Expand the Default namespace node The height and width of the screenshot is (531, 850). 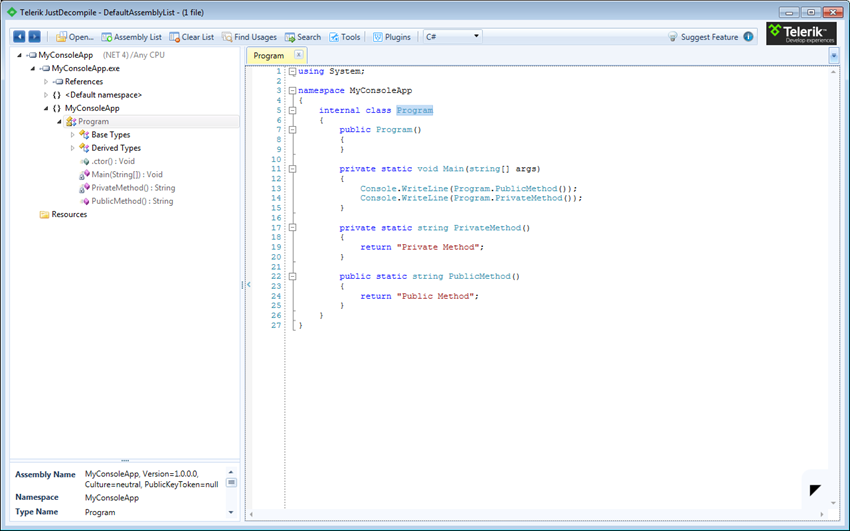coord(46,95)
